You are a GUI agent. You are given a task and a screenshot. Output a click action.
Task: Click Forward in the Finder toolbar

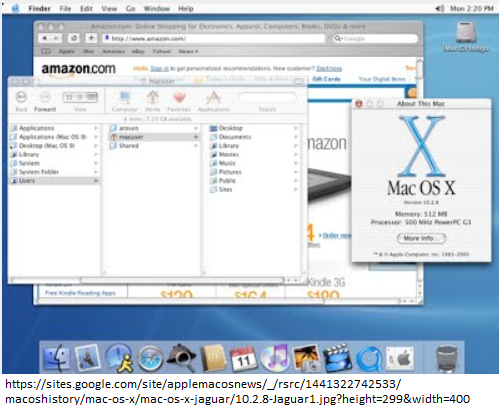coord(45,97)
